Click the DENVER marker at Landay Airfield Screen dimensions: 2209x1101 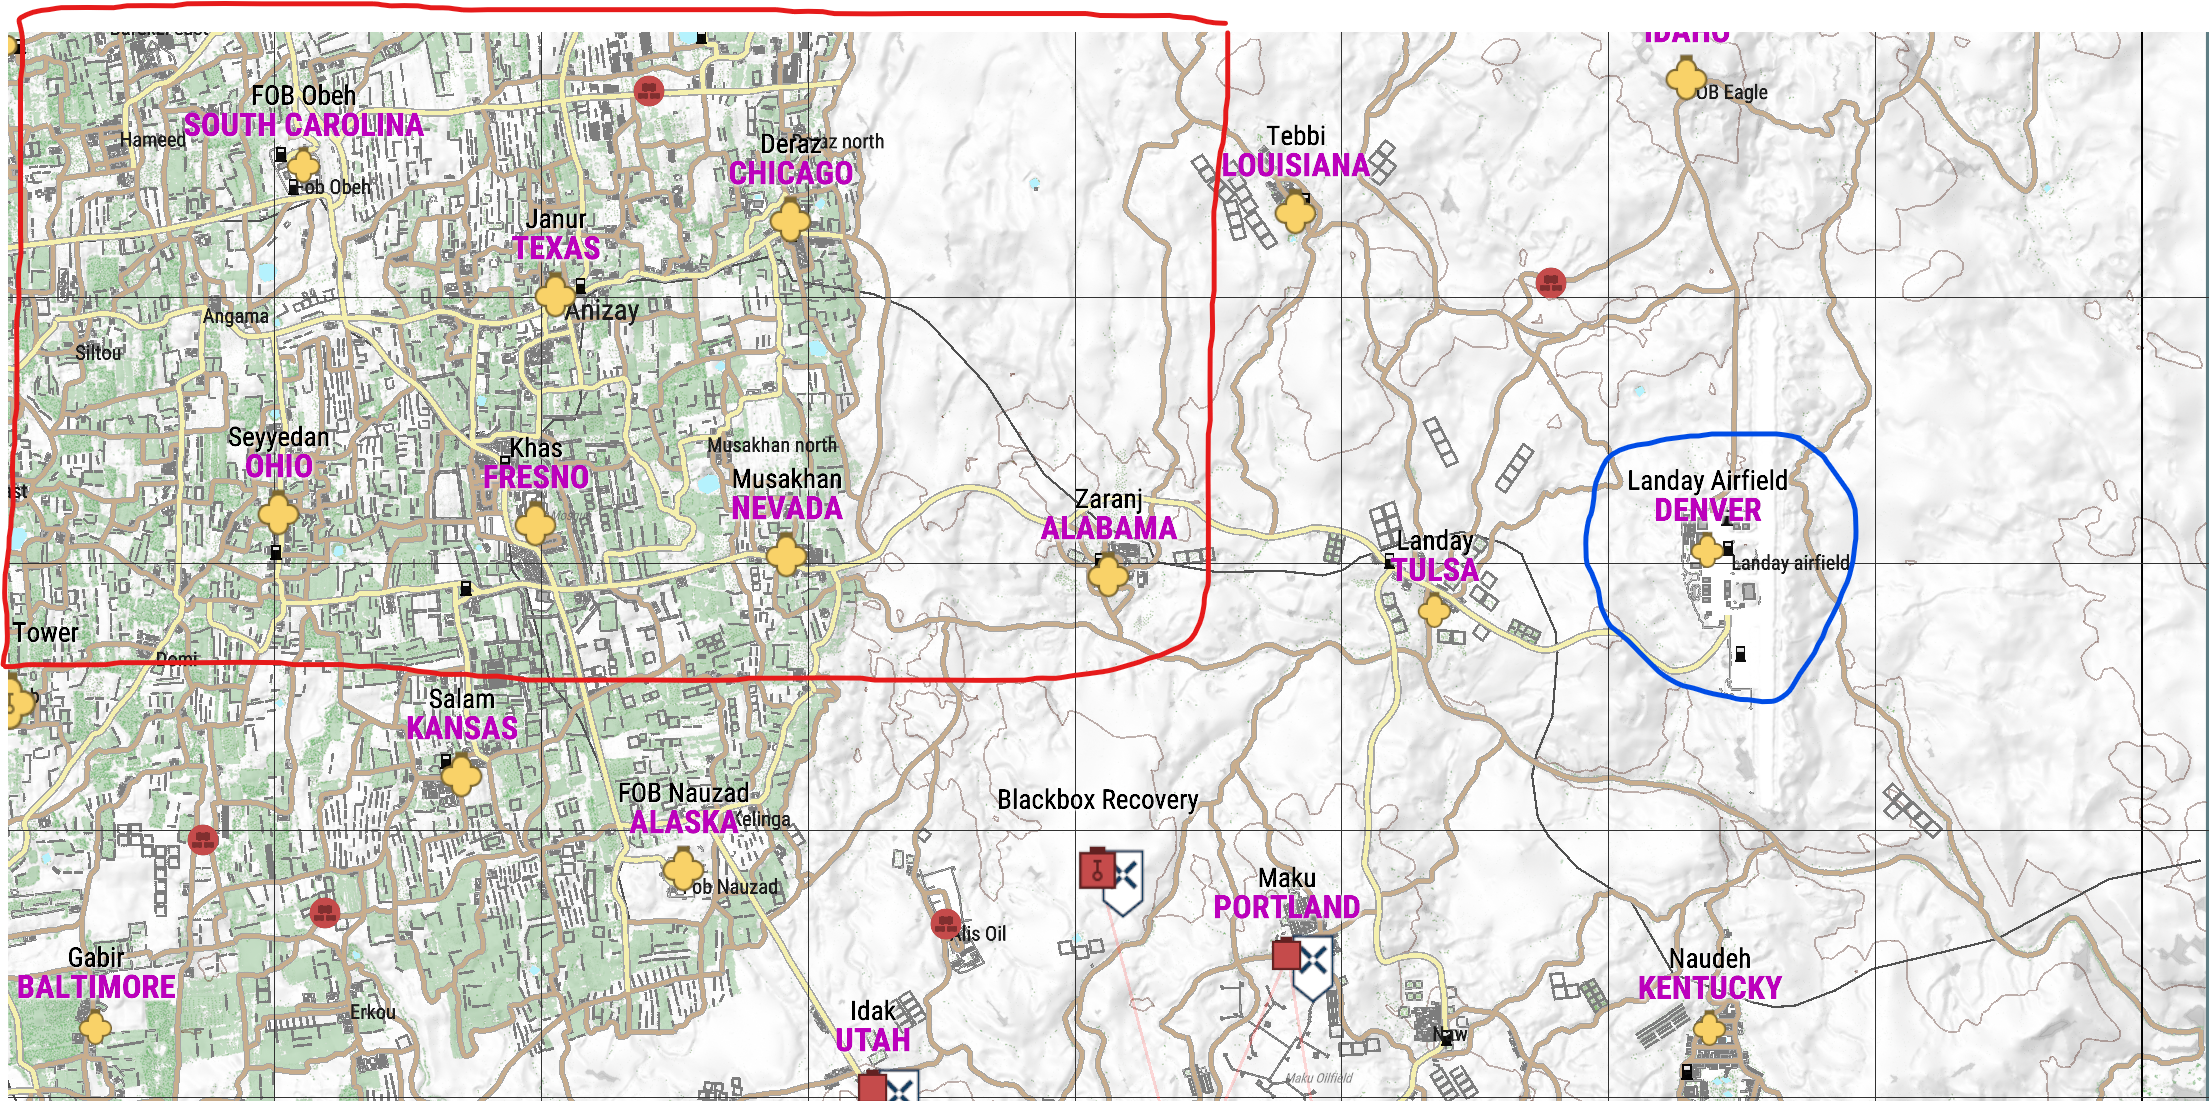(1707, 549)
